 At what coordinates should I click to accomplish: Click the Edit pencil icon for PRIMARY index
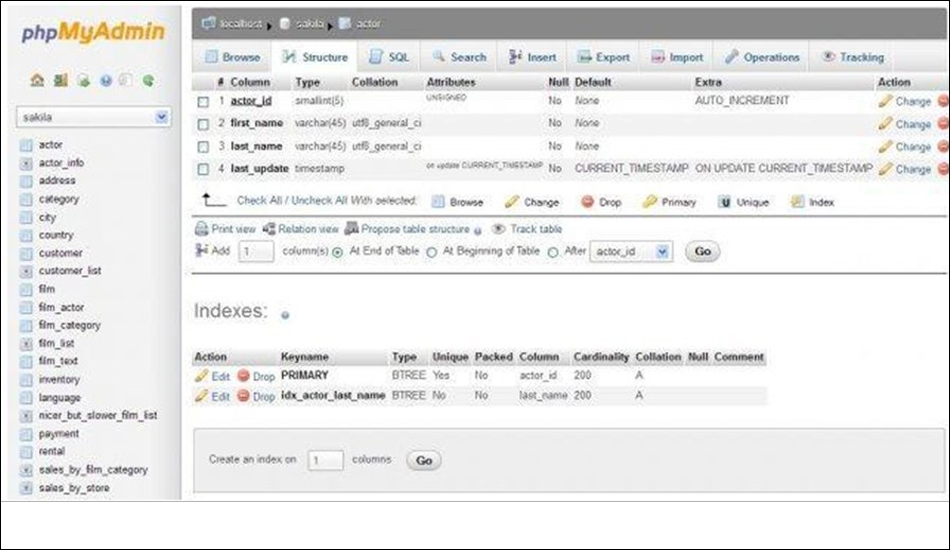(x=202, y=376)
